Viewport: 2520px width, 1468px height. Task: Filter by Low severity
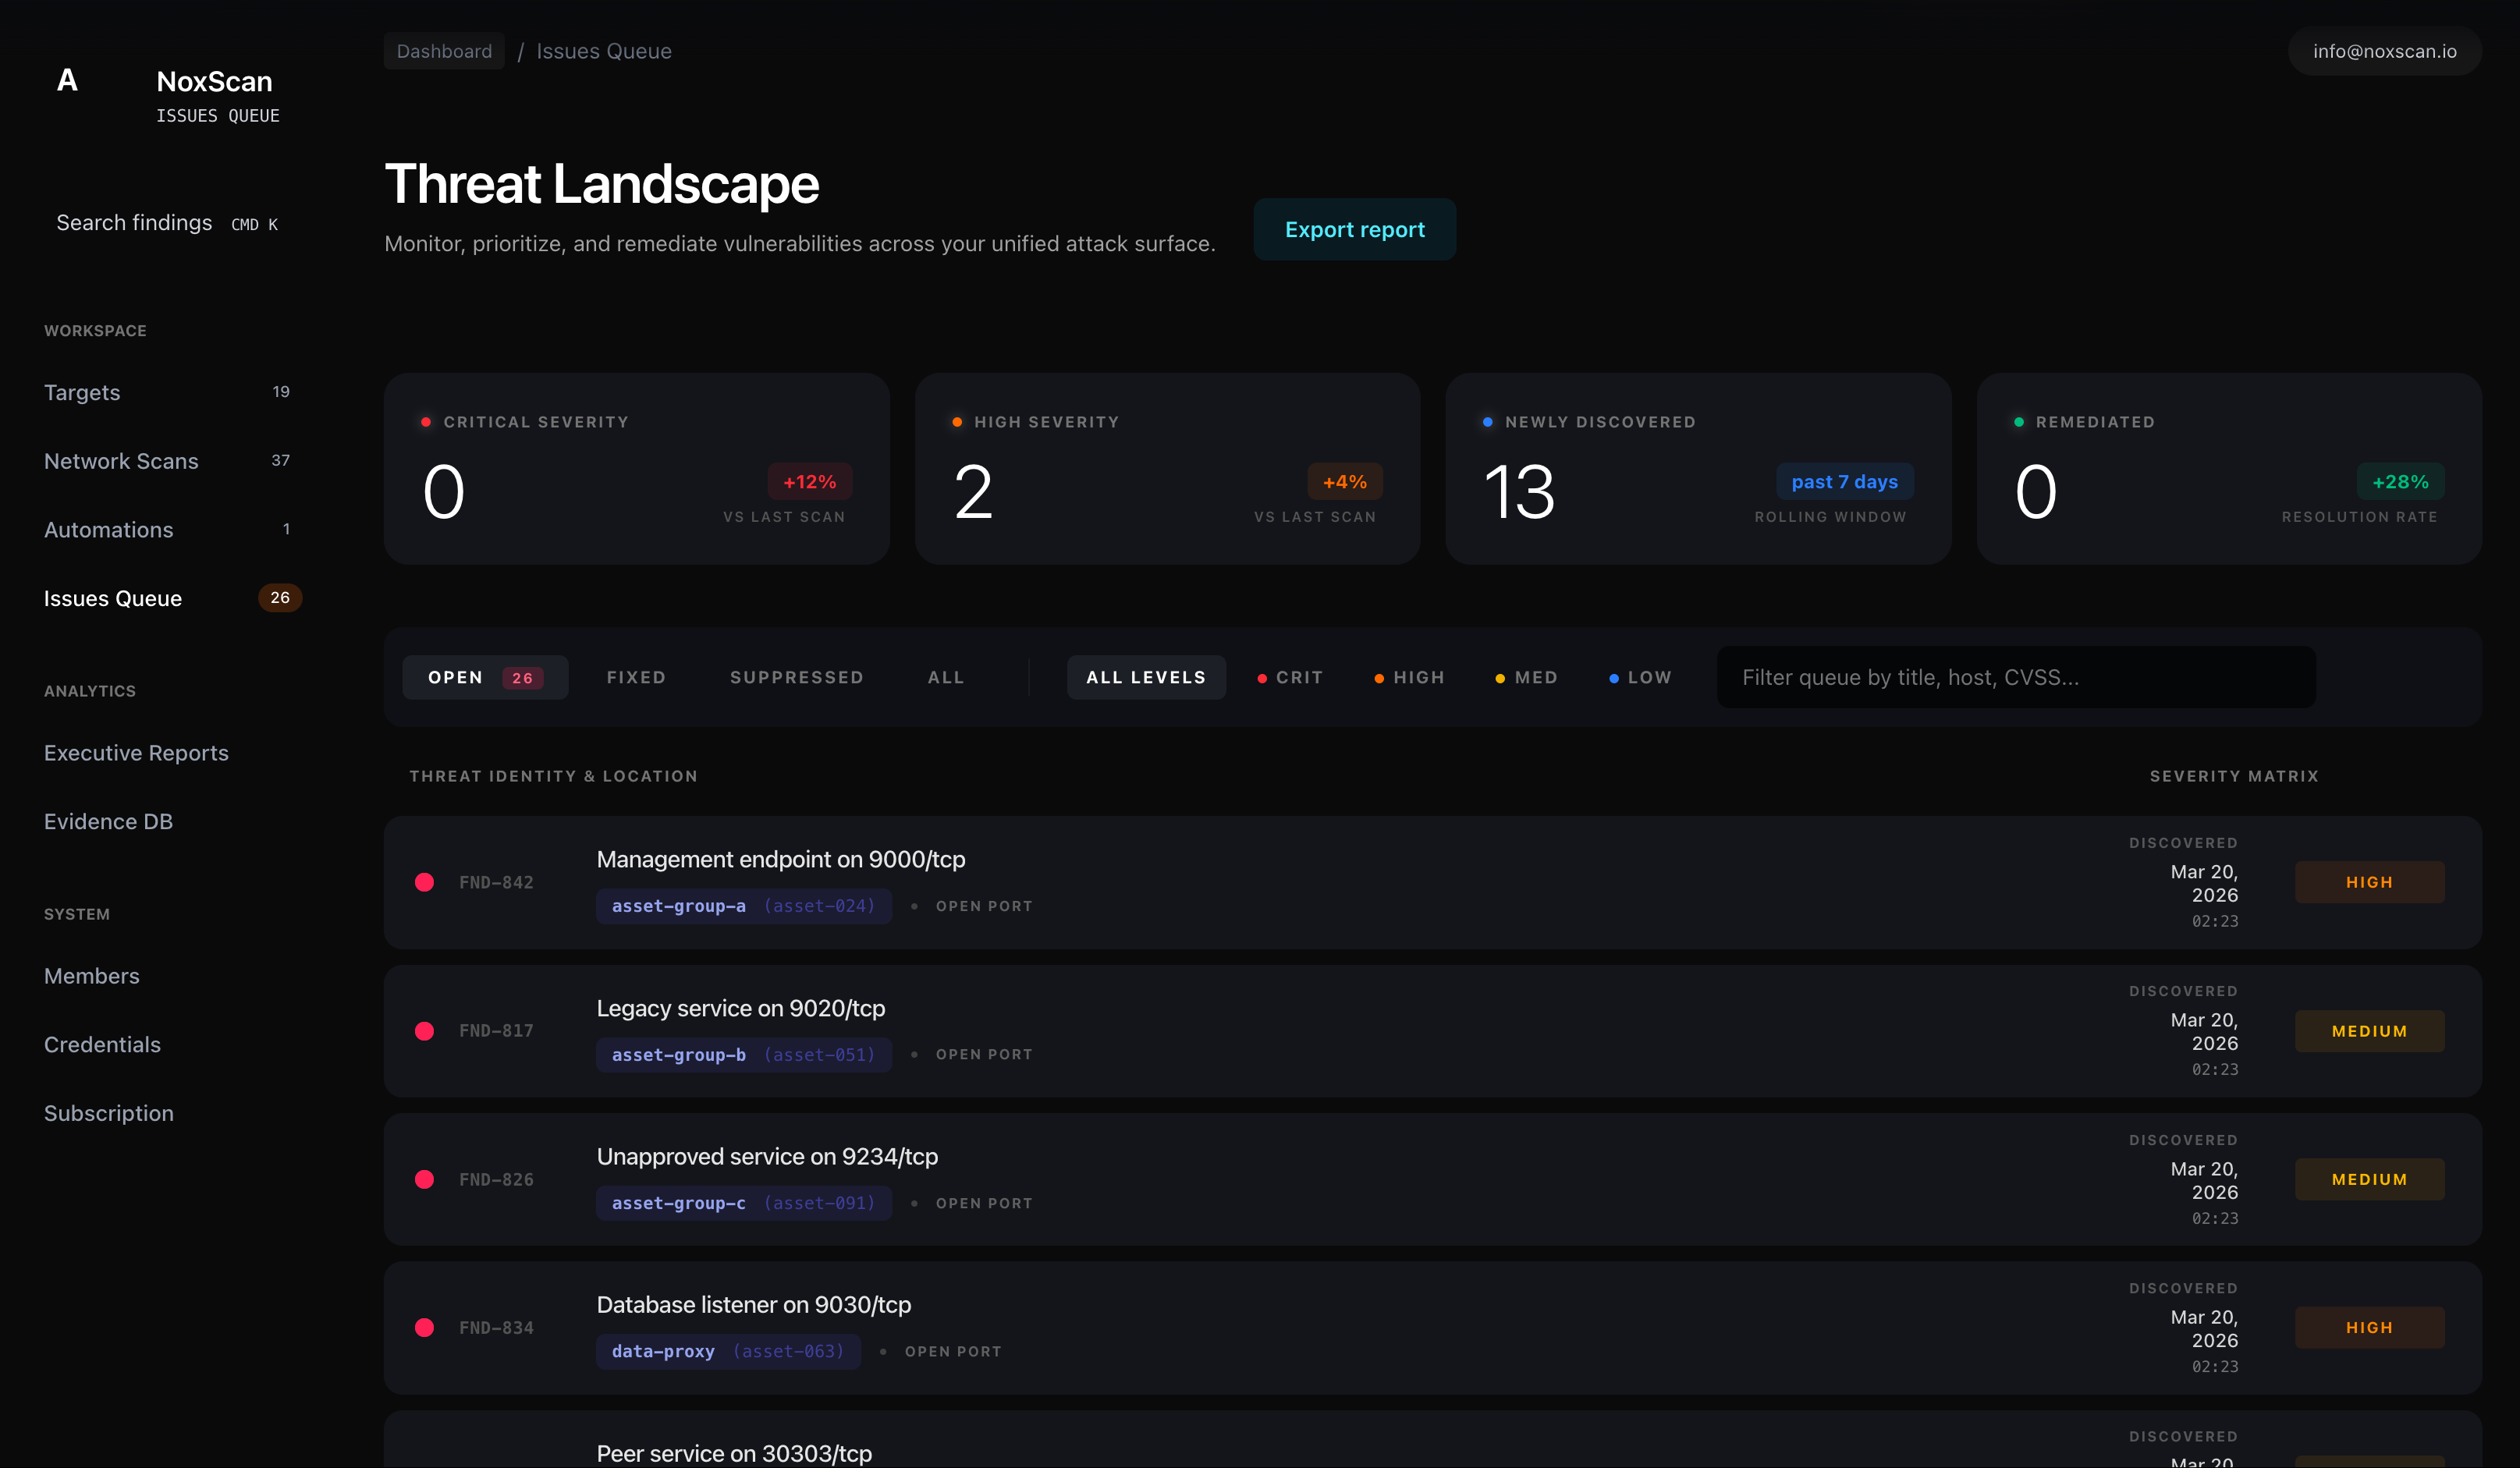[1640, 677]
